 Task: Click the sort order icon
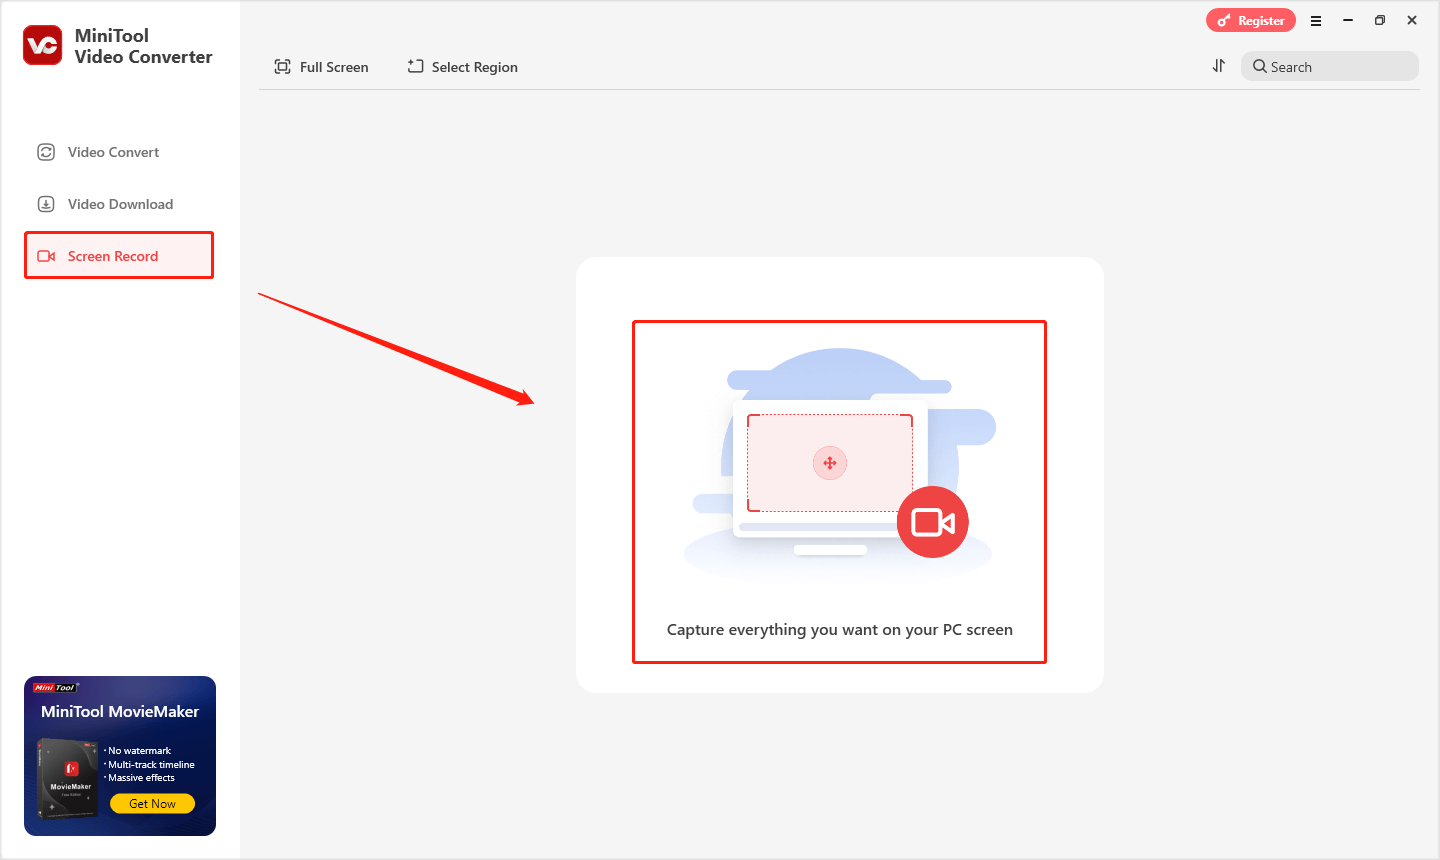click(x=1218, y=66)
